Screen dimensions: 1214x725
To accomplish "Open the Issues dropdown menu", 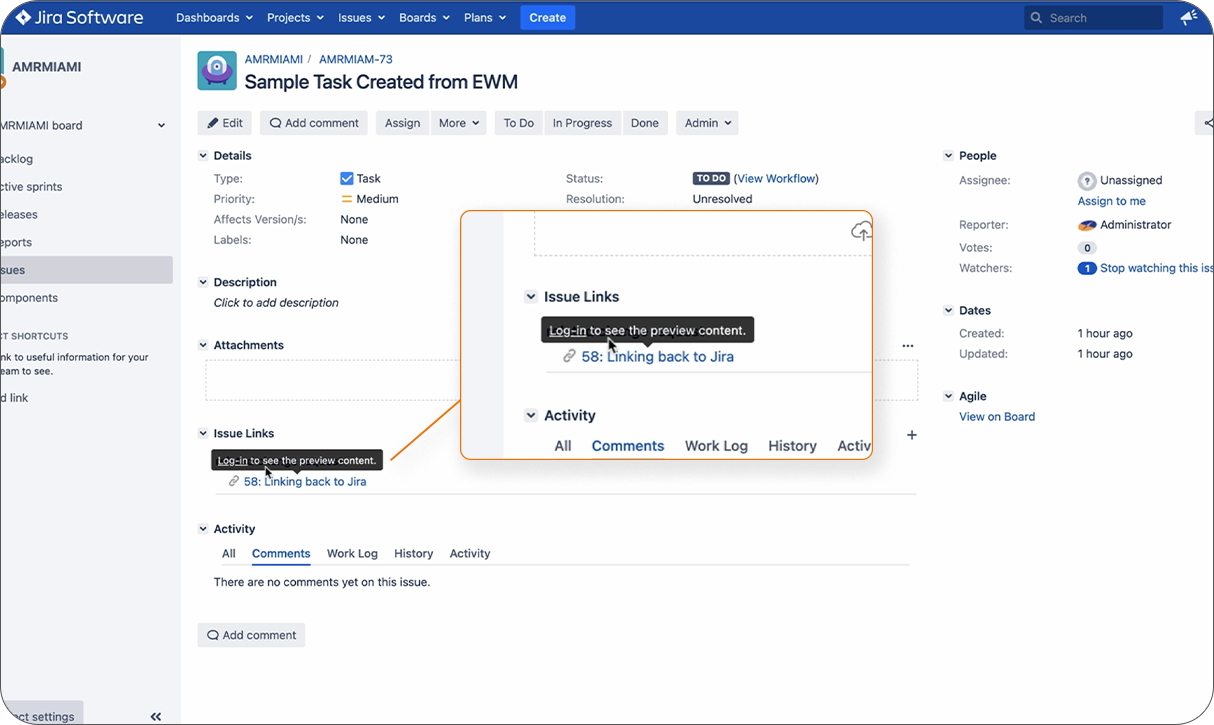I will [361, 17].
